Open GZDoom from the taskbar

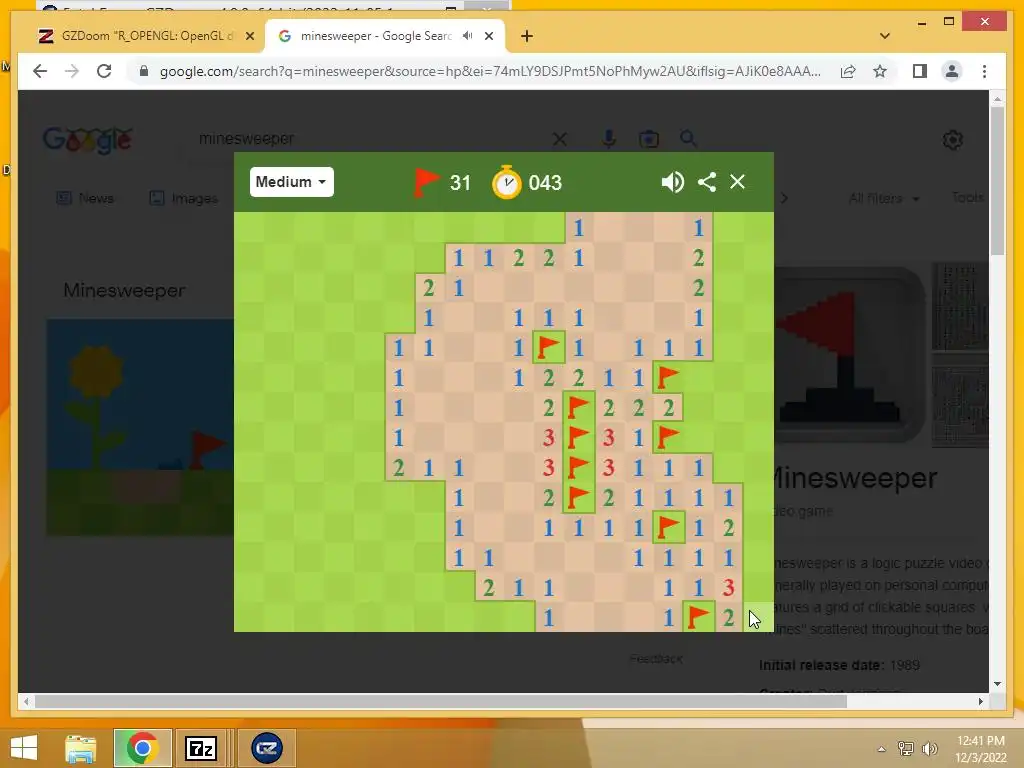pos(266,748)
